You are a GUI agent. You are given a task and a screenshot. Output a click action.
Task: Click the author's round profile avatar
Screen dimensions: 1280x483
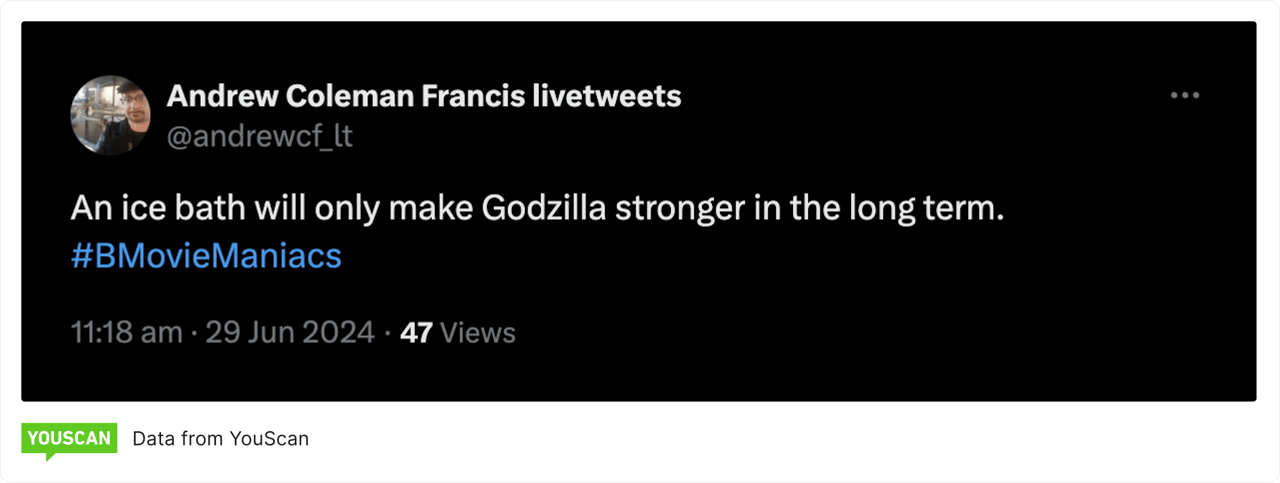point(109,115)
